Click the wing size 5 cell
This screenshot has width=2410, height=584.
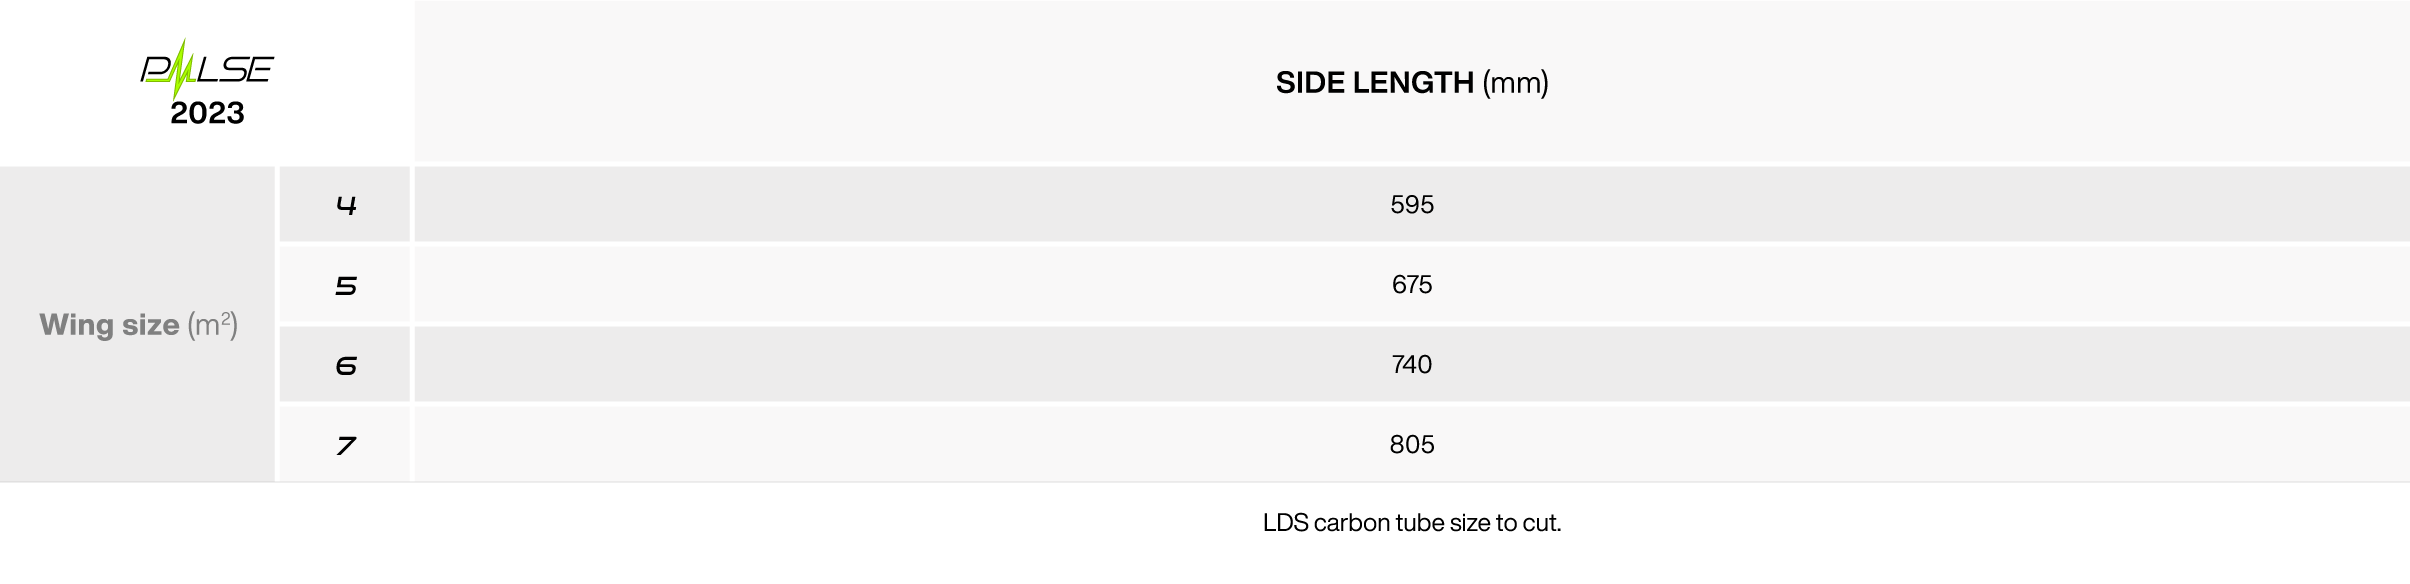pyautogui.click(x=345, y=284)
